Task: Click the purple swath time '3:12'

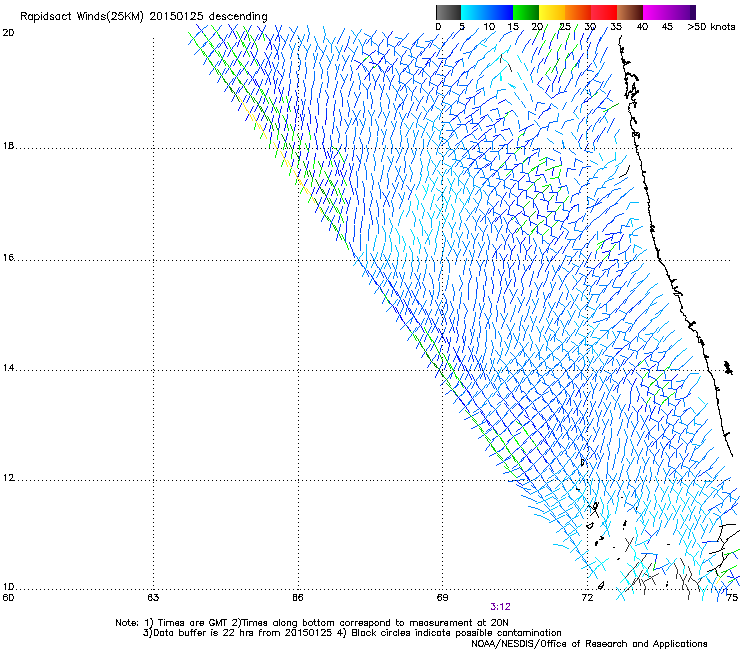Action: 500,607
